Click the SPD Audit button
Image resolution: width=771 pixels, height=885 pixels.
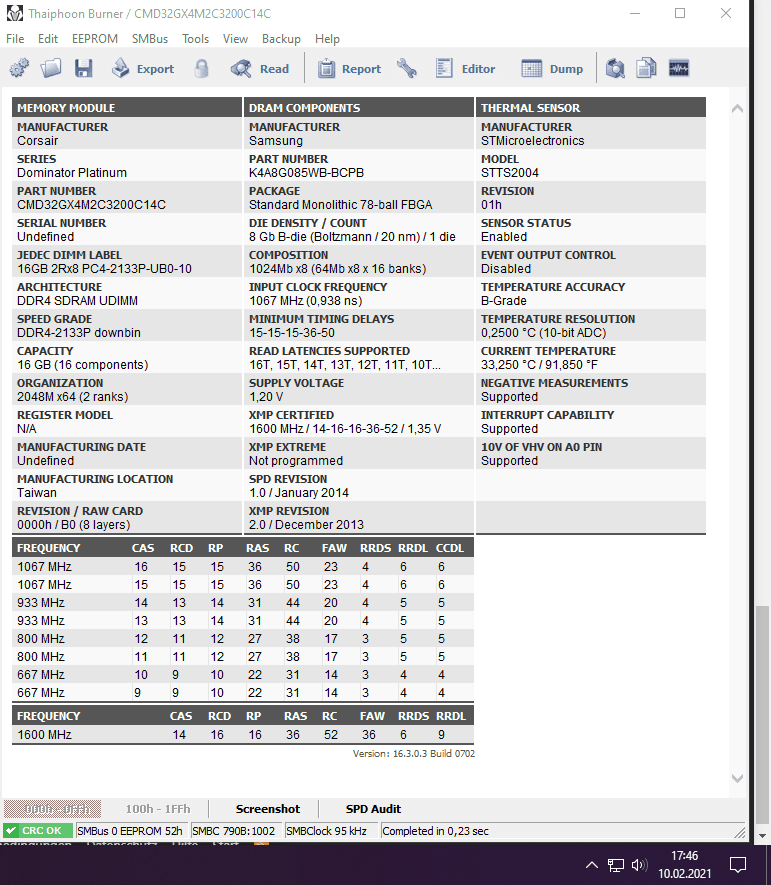click(x=374, y=809)
